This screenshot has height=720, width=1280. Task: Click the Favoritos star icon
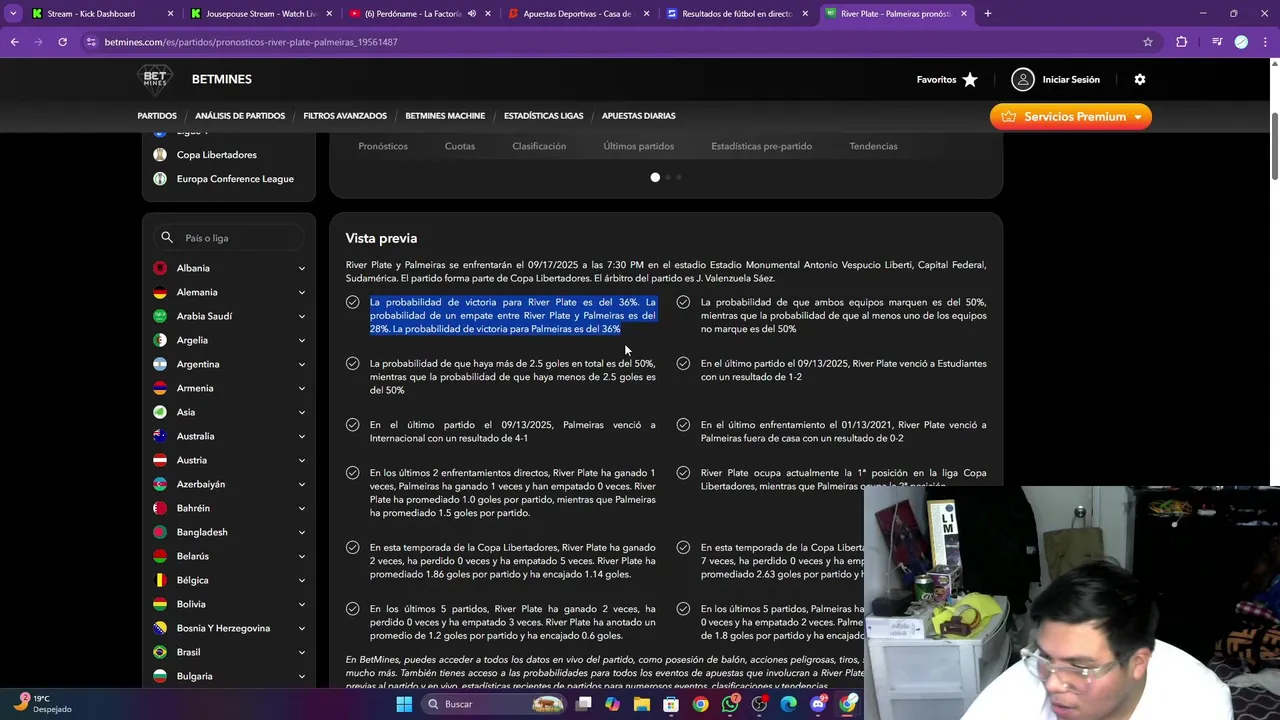(x=970, y=80)
